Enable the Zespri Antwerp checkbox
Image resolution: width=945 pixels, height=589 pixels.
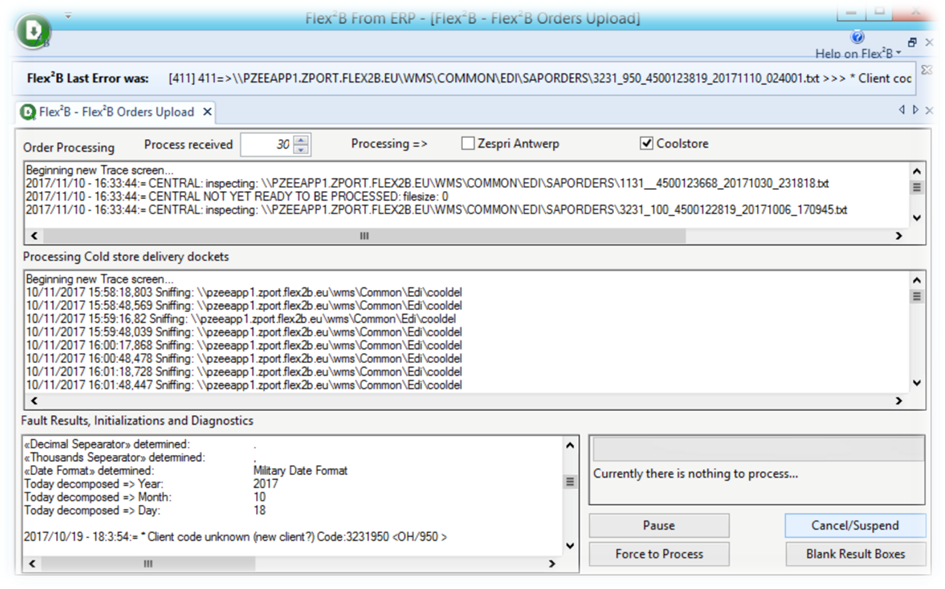click(468, 143)
